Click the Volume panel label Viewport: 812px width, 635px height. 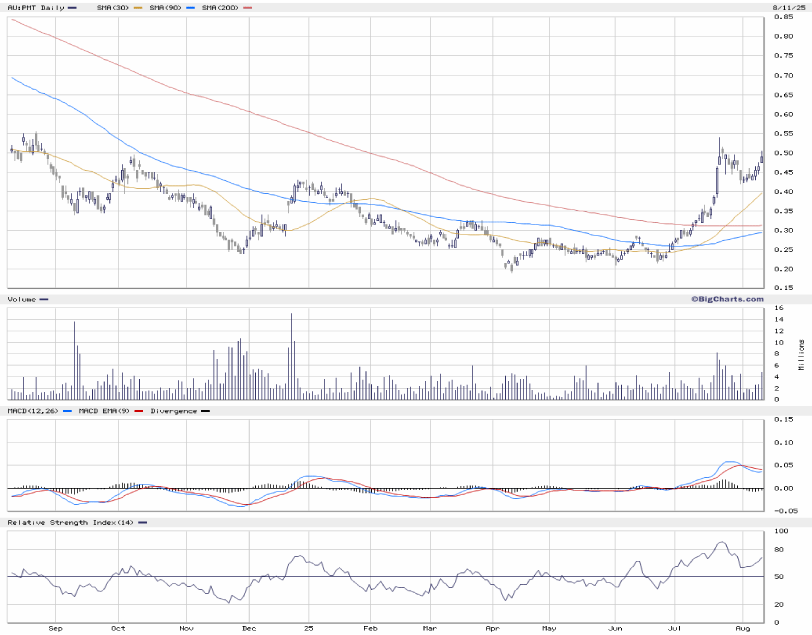point(23,299)
